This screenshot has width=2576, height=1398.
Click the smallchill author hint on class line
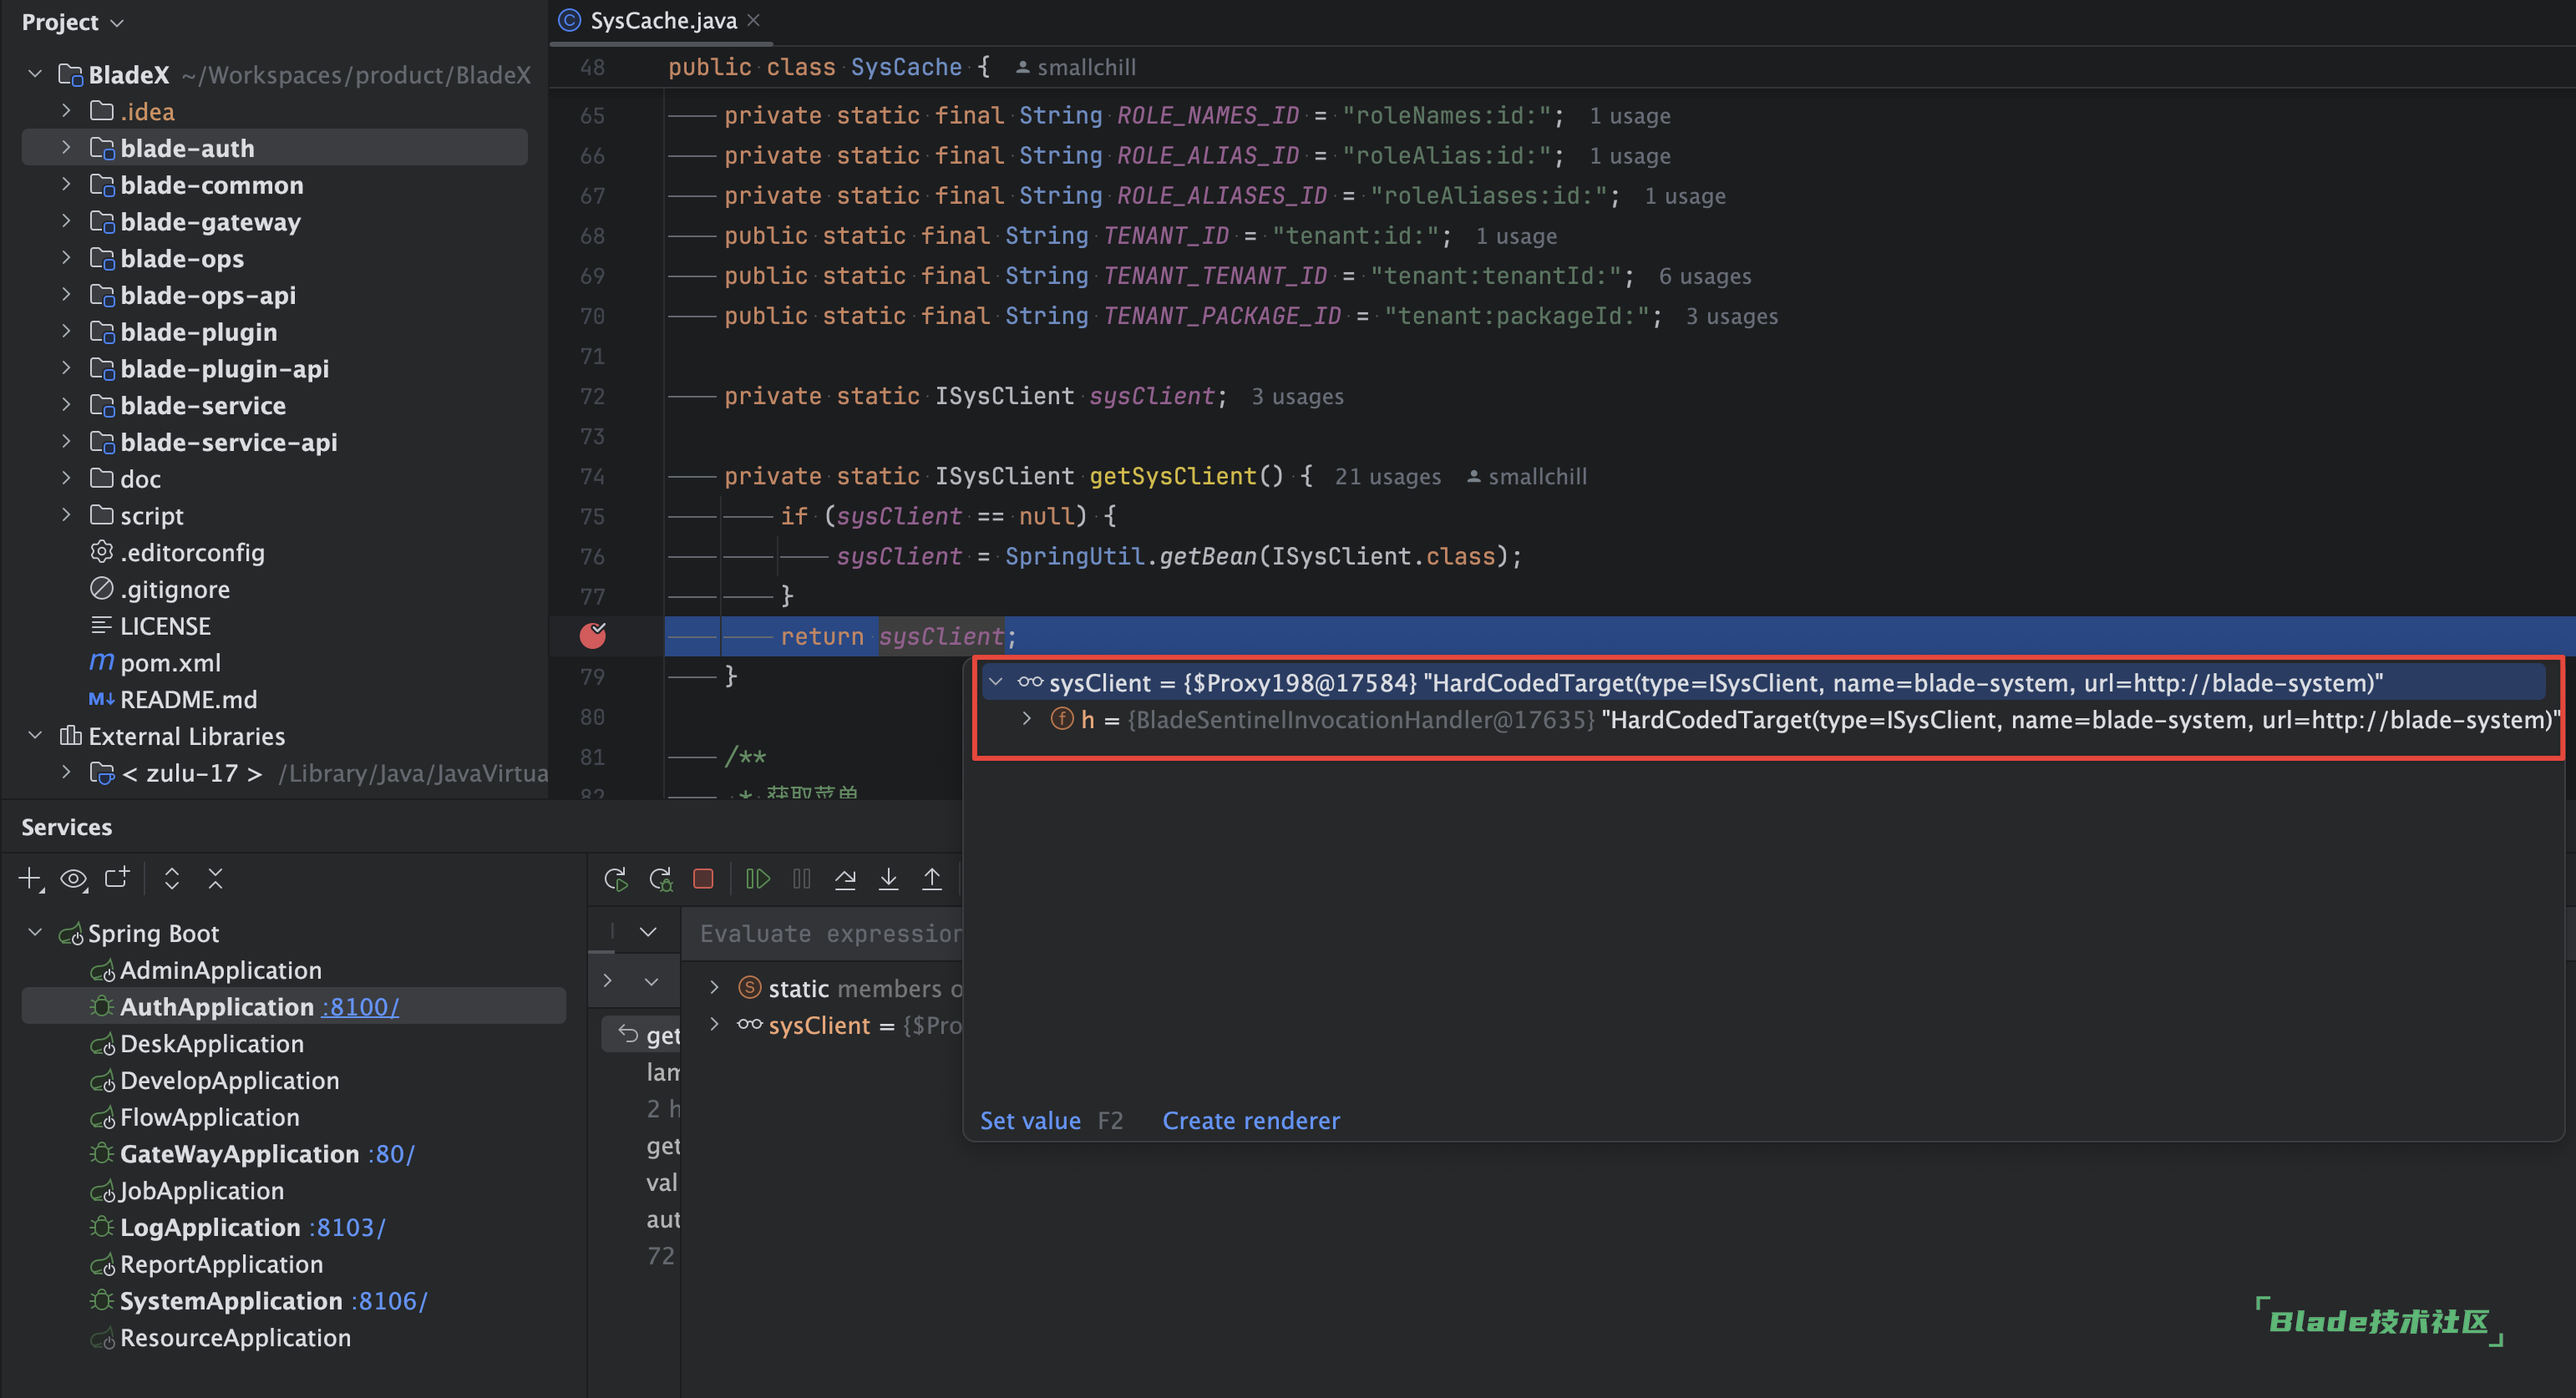pyautogui.click(x=1076, y=67)
